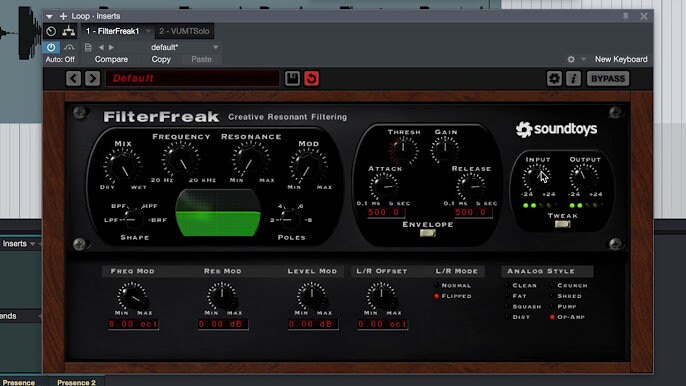Click the Frequency knob
Viewport: 686px width, 386px height.
pyautogui.click(x=181, y=161)
